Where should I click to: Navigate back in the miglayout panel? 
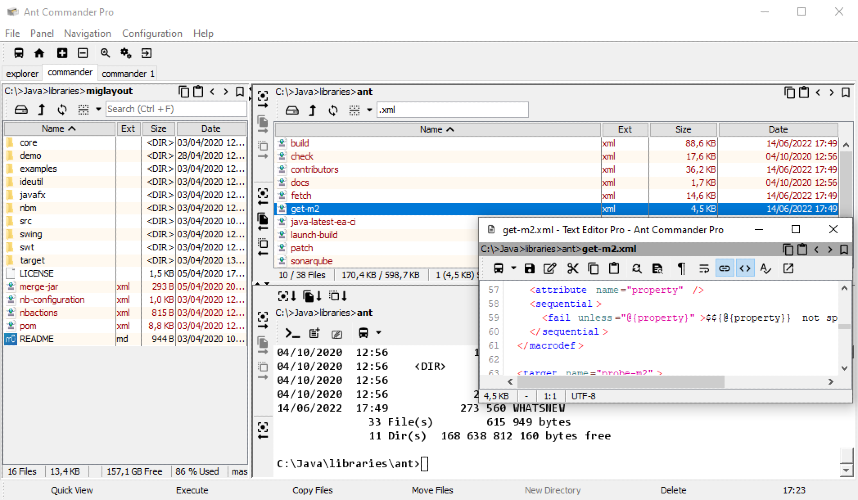click(x=212, y=92)
